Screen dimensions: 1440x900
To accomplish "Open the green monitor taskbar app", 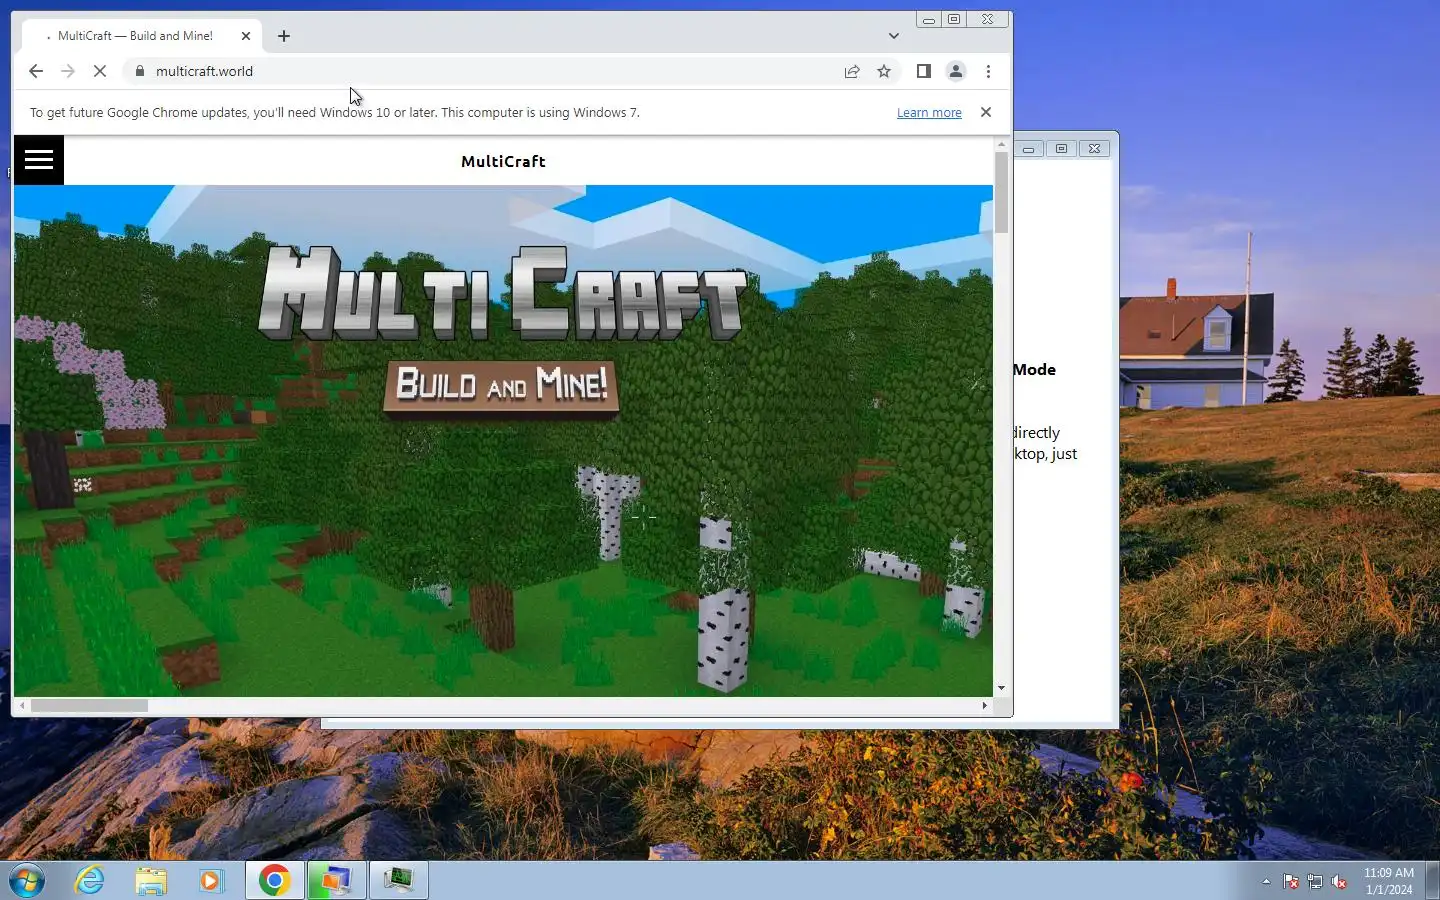I will pyautogui.click(x=399, y=881).
